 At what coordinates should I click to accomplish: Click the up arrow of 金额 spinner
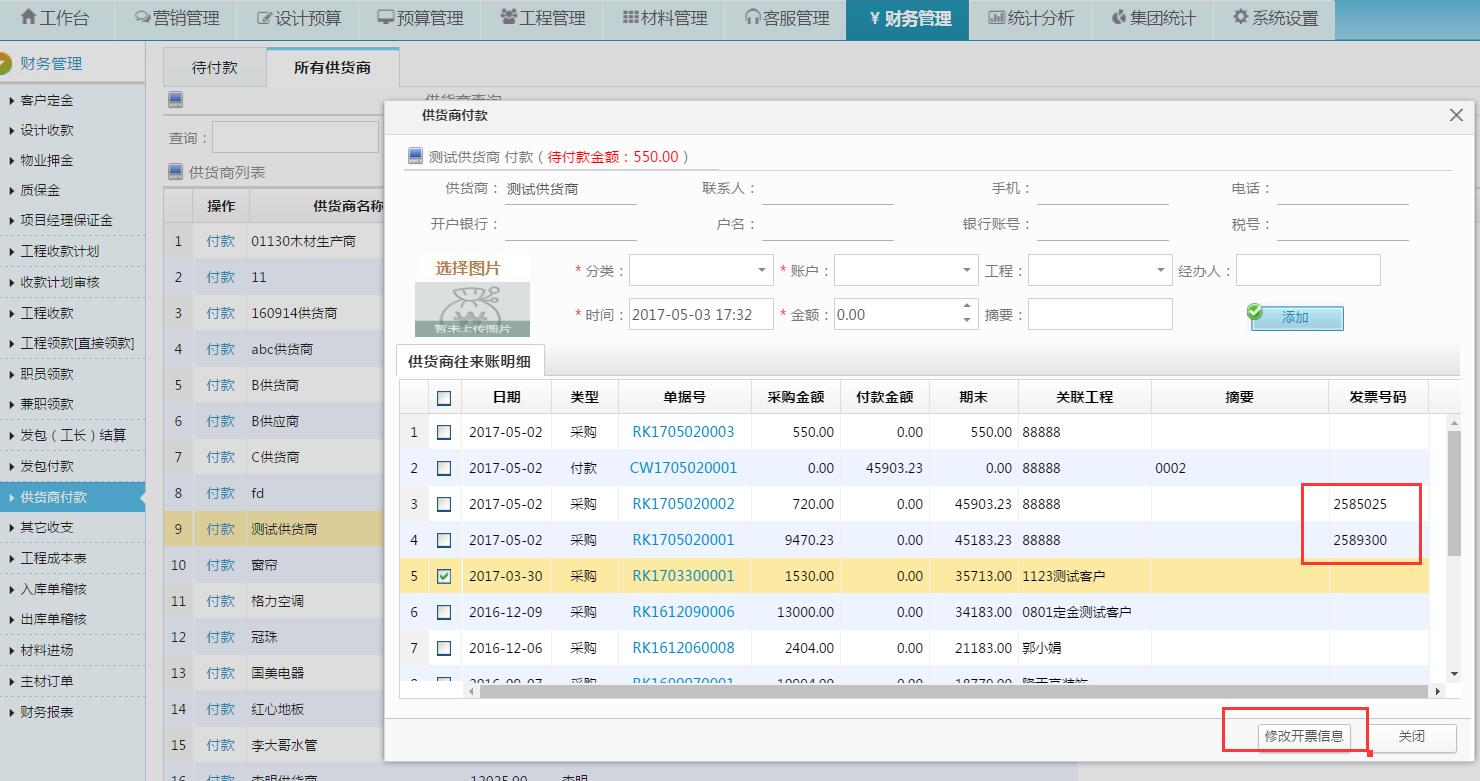(966, 307)
